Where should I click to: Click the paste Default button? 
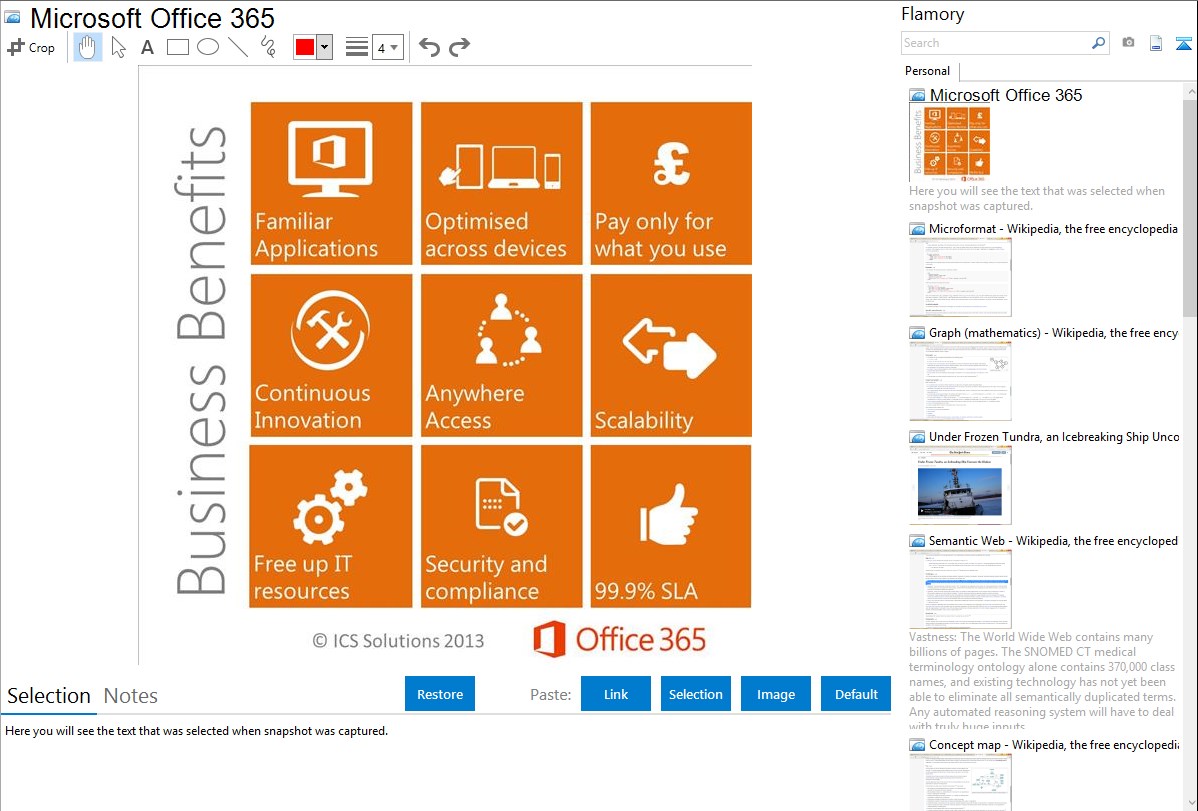coord(856,694)
